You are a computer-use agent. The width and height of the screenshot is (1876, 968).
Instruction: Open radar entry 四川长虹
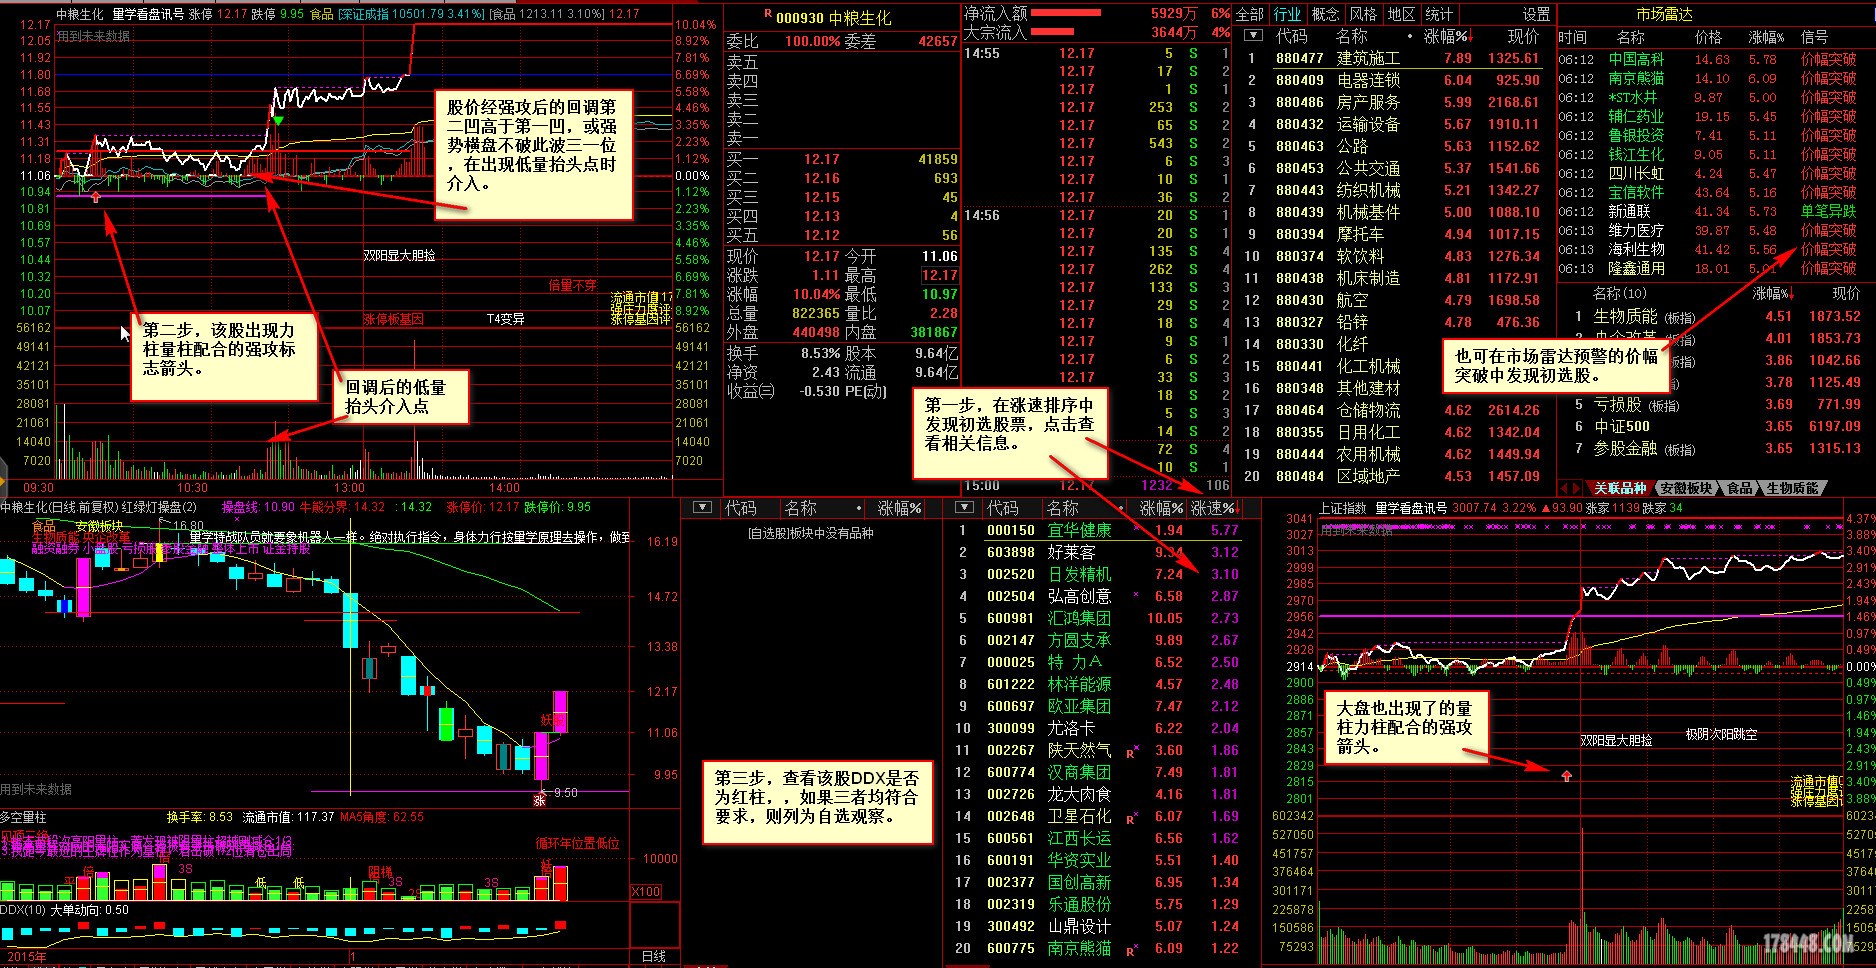pos(1707,173)
